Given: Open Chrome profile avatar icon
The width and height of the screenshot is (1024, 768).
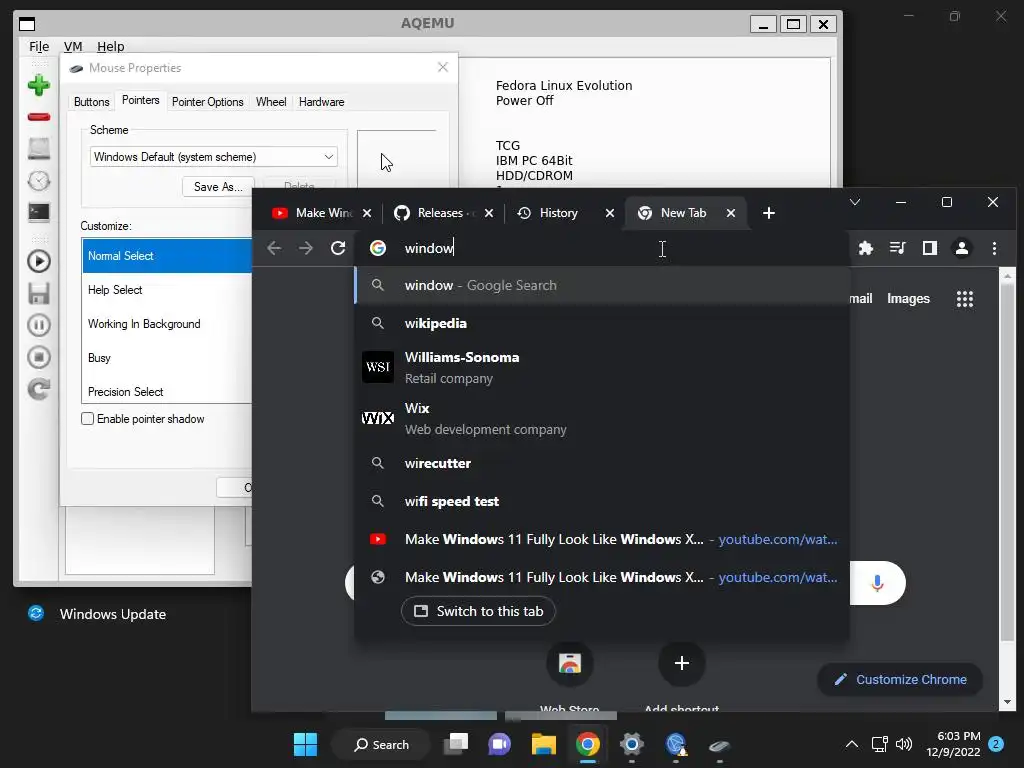Looking at the screenshot, I should pos(961,248).
